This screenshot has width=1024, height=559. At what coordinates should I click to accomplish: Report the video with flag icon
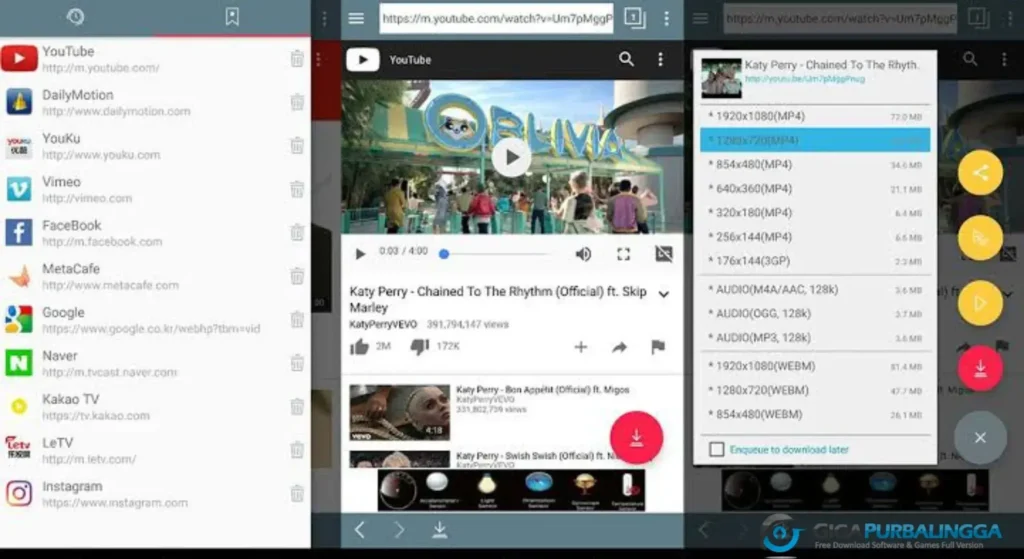click(658, 347)
